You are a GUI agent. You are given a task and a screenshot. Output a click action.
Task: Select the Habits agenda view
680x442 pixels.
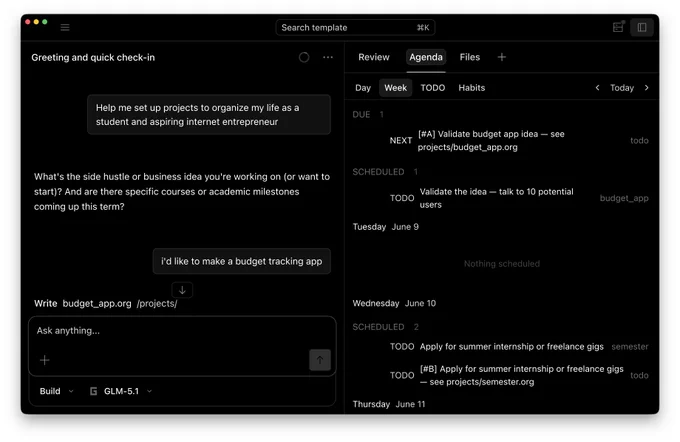(x=472, y=88)
